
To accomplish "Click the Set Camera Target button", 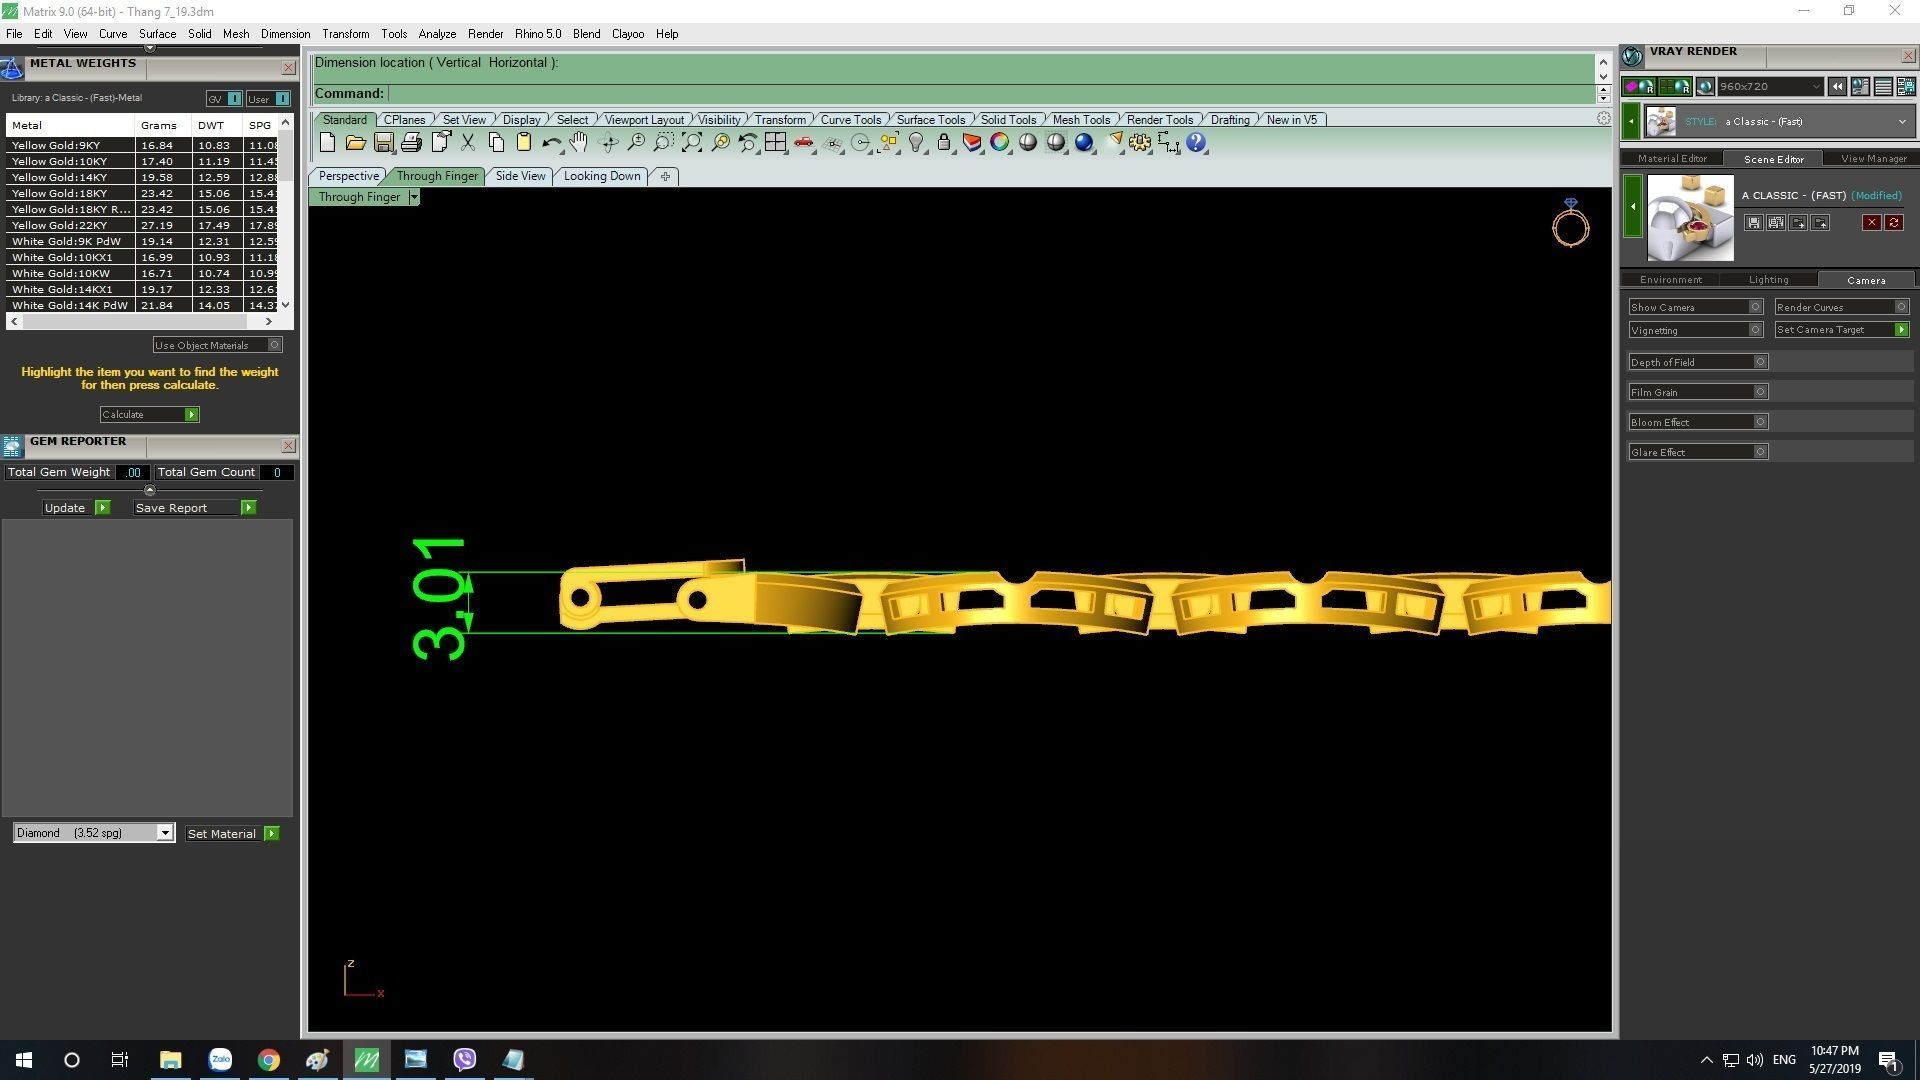I will coord(1842,330).
